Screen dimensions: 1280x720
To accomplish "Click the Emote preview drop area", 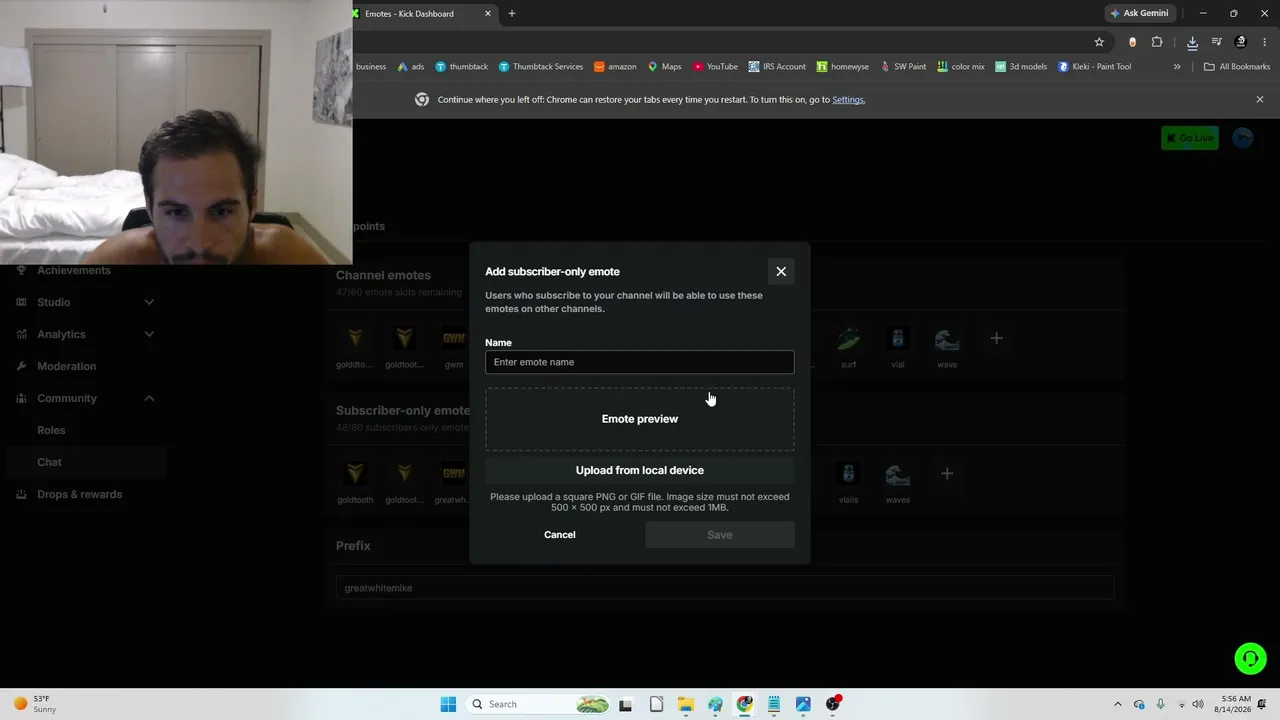I will (x=640, y=419).
